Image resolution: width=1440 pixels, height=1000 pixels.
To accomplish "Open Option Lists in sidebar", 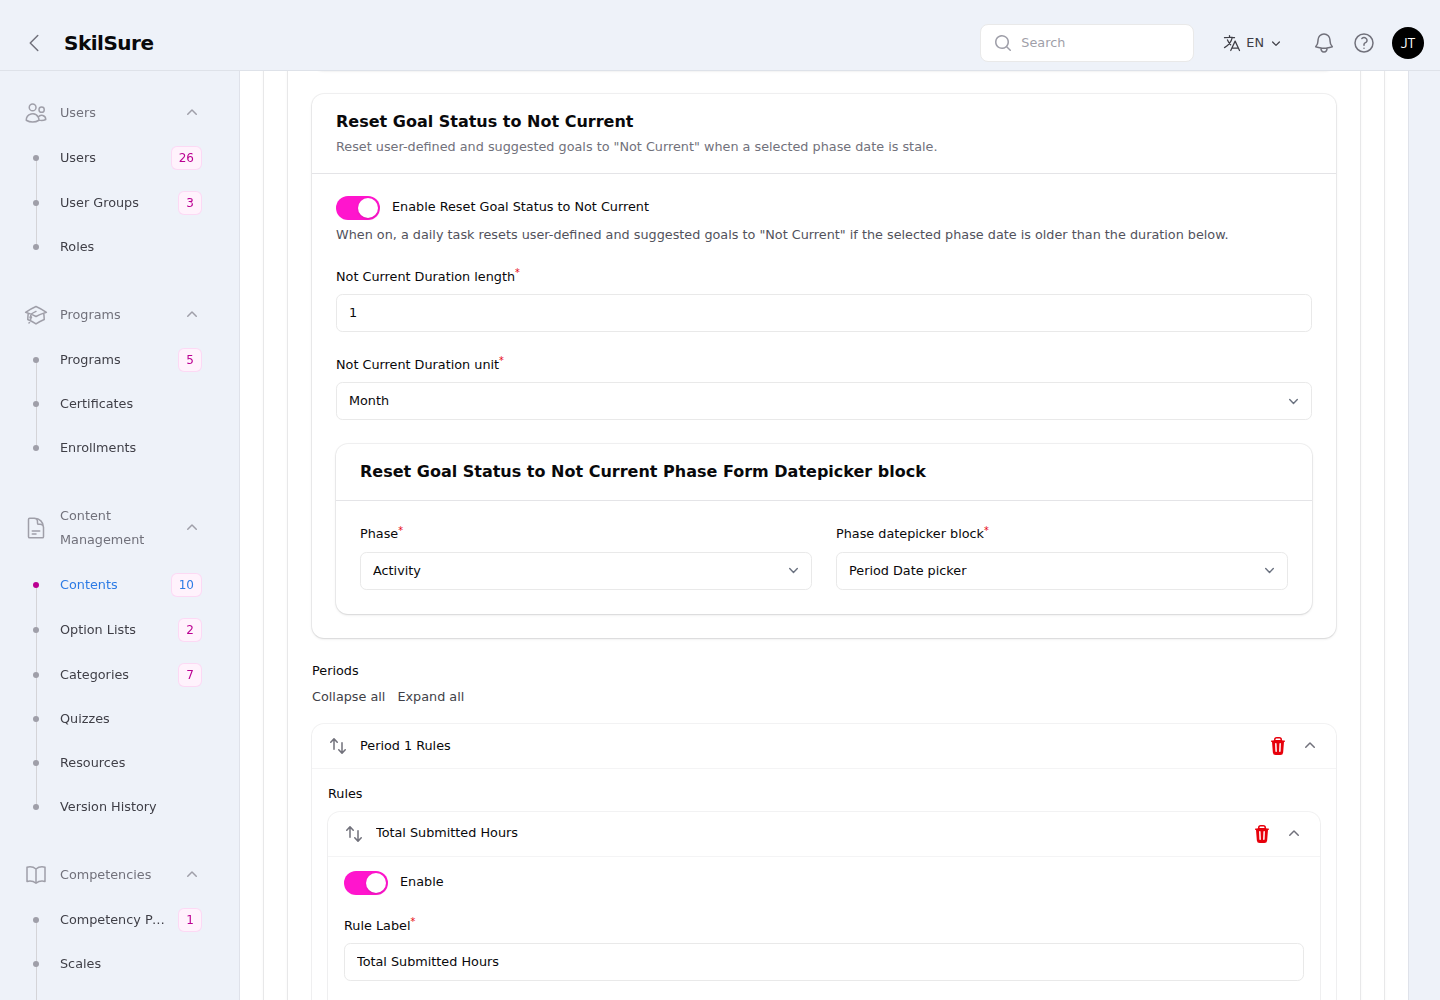I will pos(98,630).
